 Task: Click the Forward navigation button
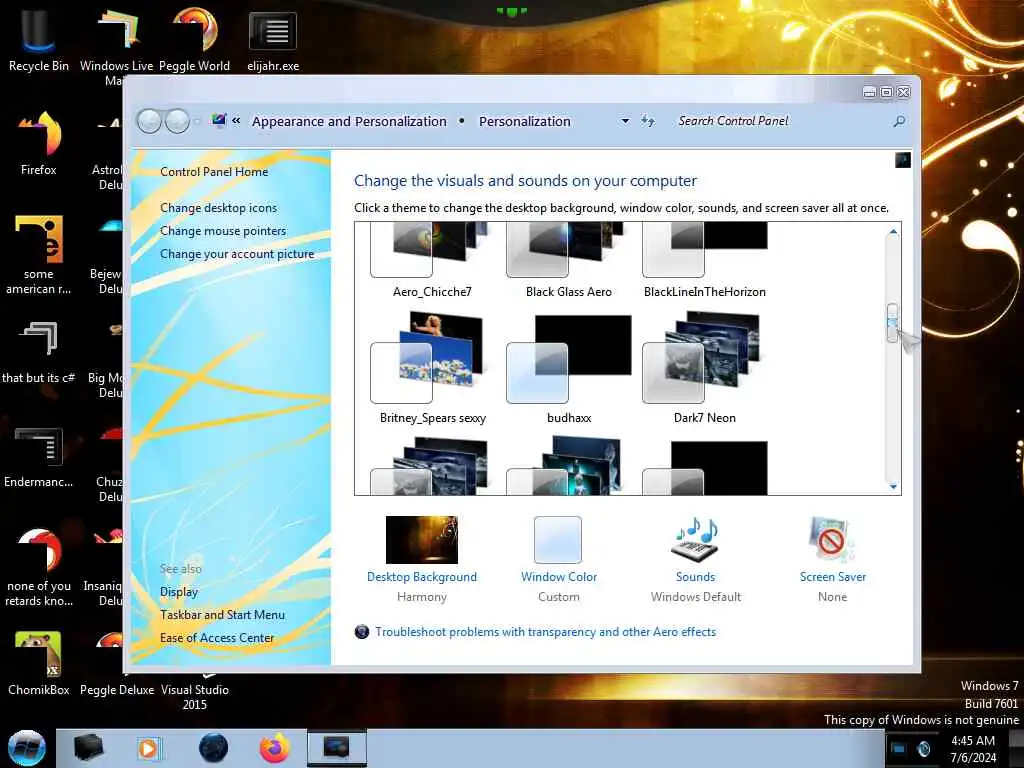click(177, 121)
